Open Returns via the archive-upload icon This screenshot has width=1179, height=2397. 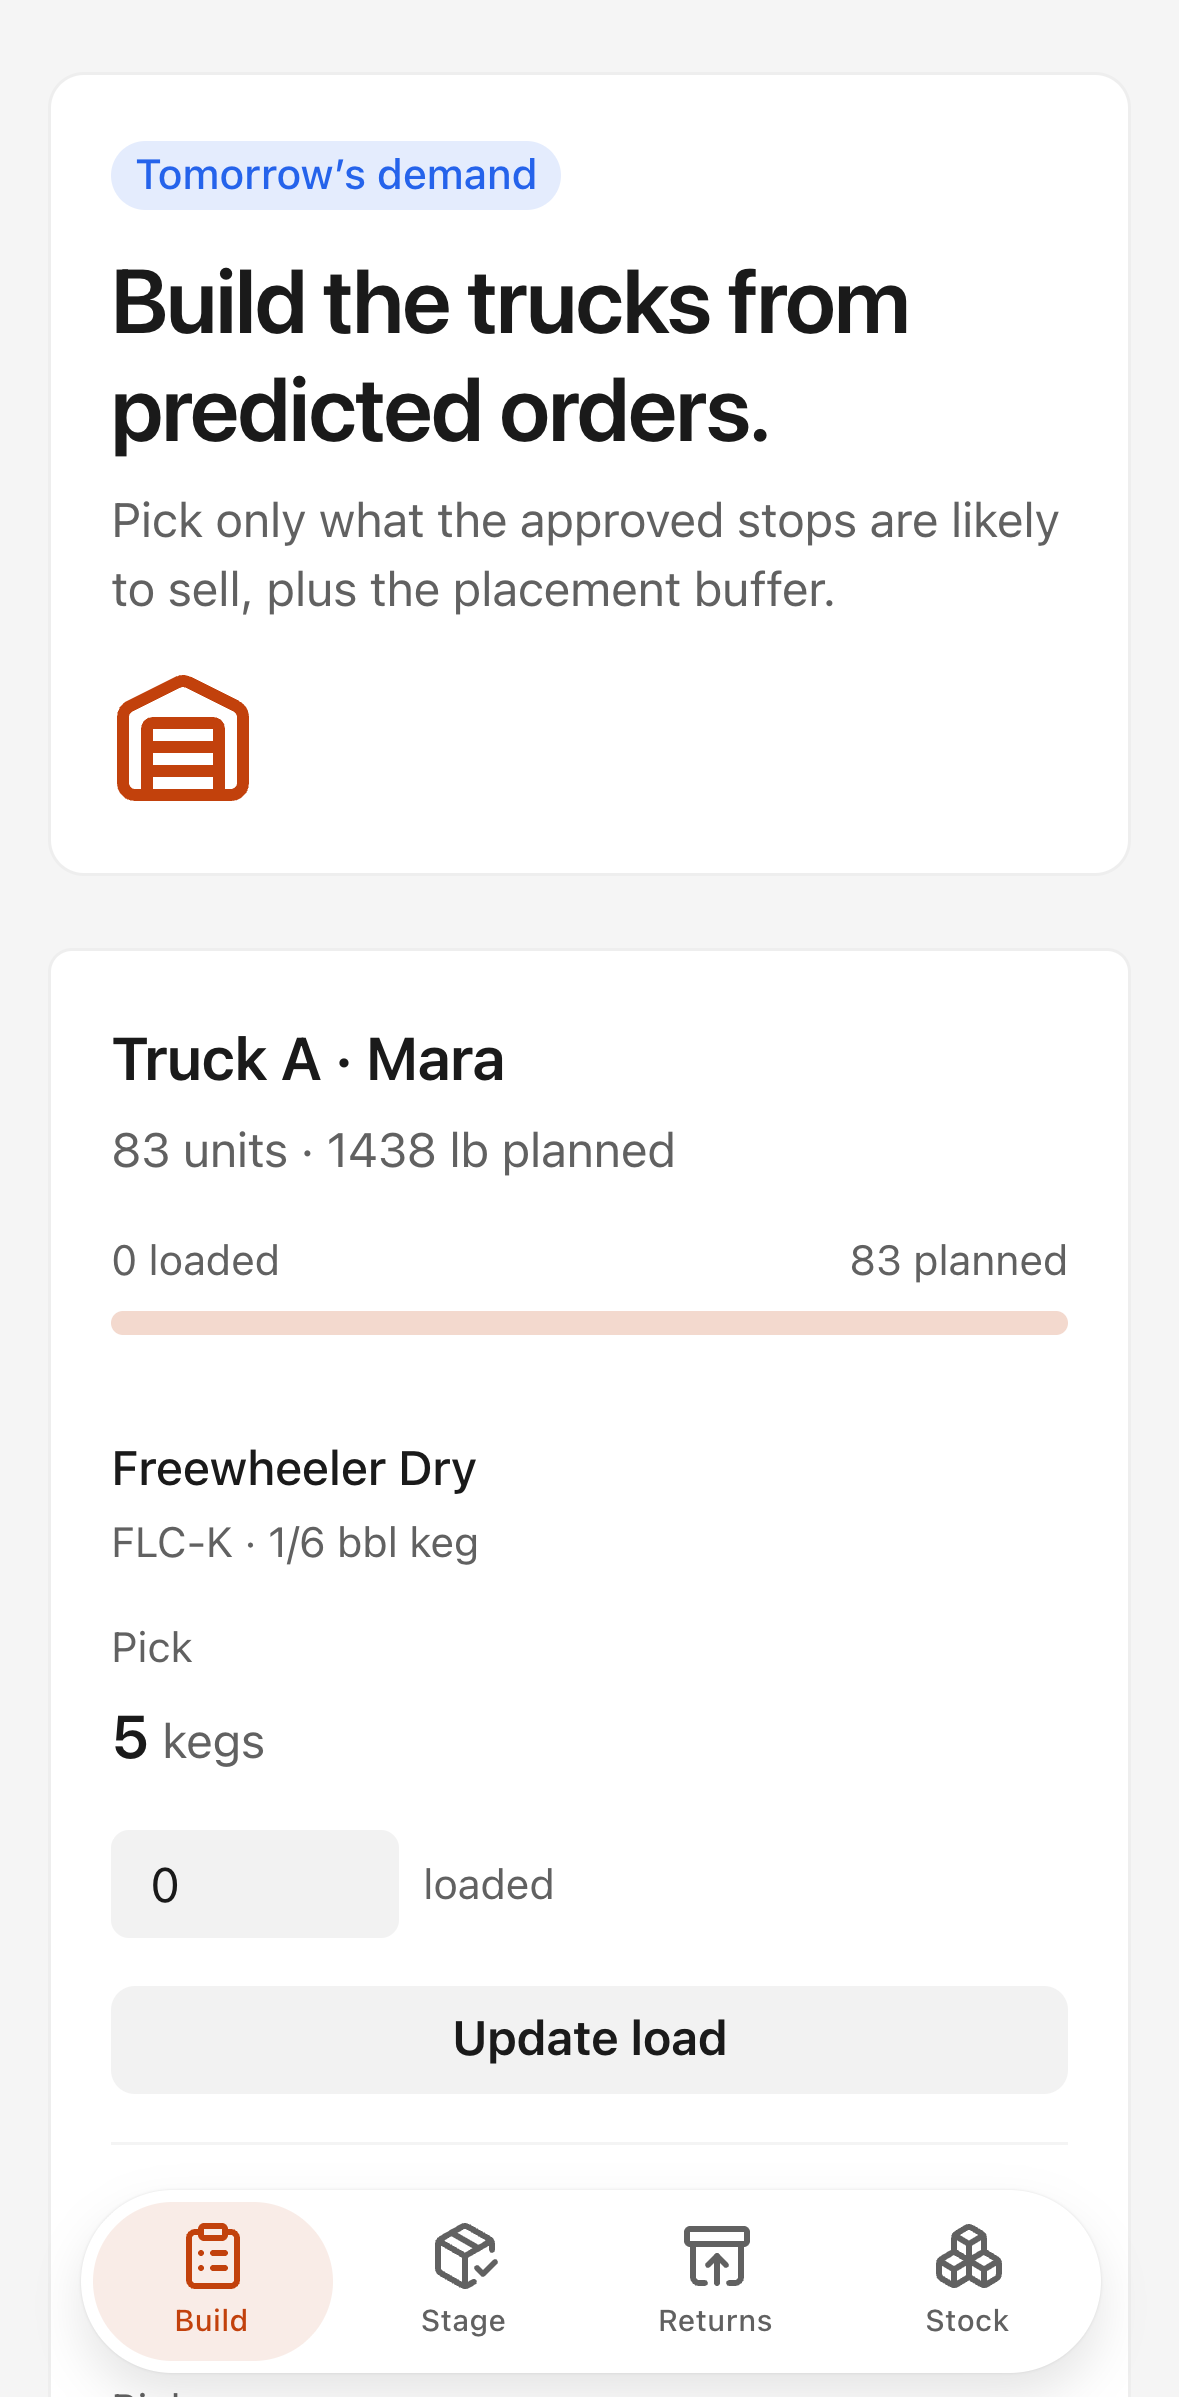(x=716, y=2256)
